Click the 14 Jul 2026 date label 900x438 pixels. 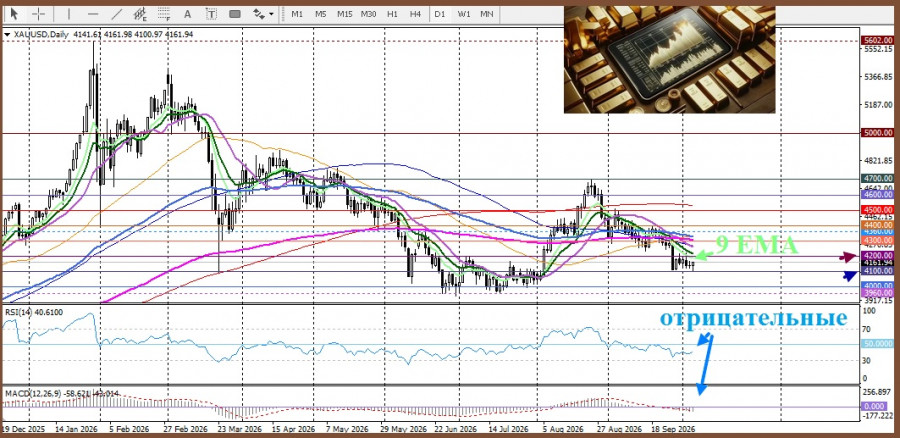click(508, 429)
